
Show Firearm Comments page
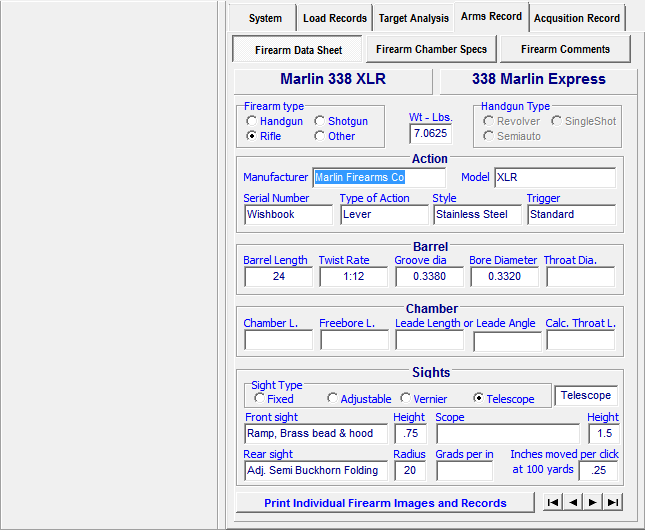[x=565, y=49]
